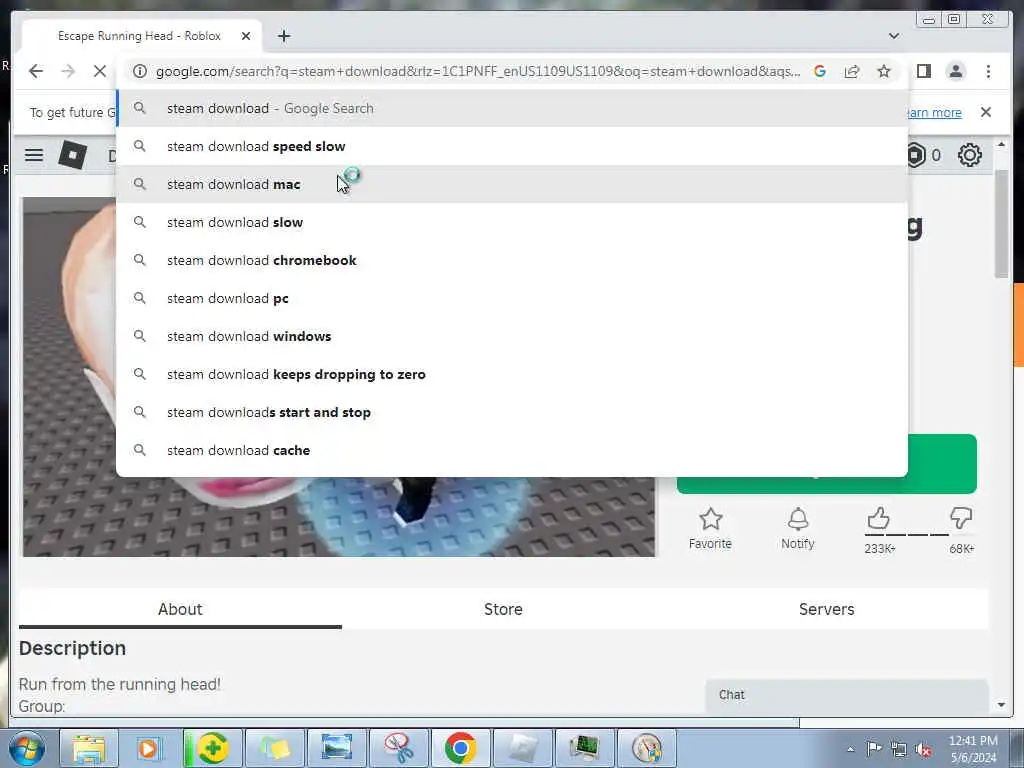Dislike the game with thumbs down

pyautogui.click(x=961, y=518)
